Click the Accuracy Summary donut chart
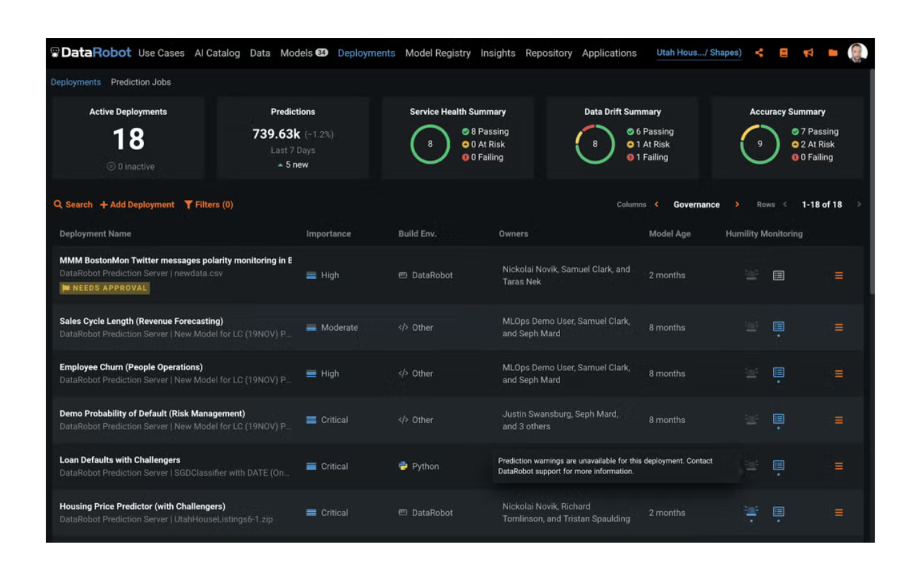The image size is (914, 580). tap(760, 144)
